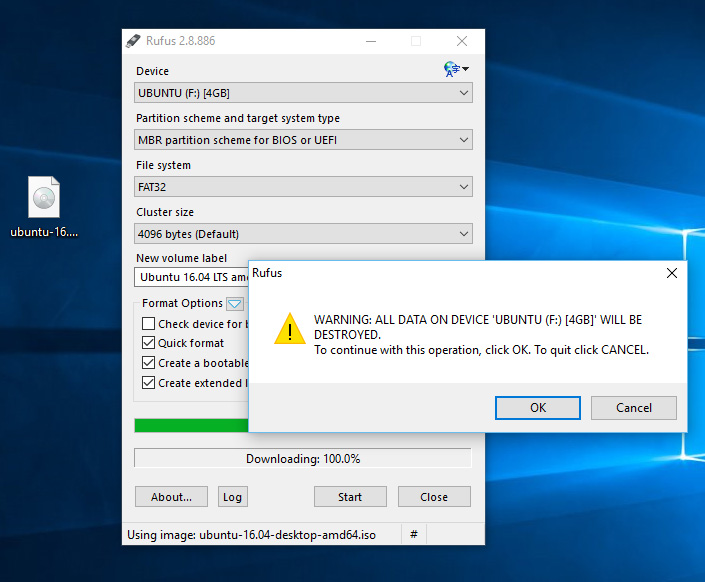Click the About... button
The width and height of the screenshot is (705, 582).
point(171,497)
